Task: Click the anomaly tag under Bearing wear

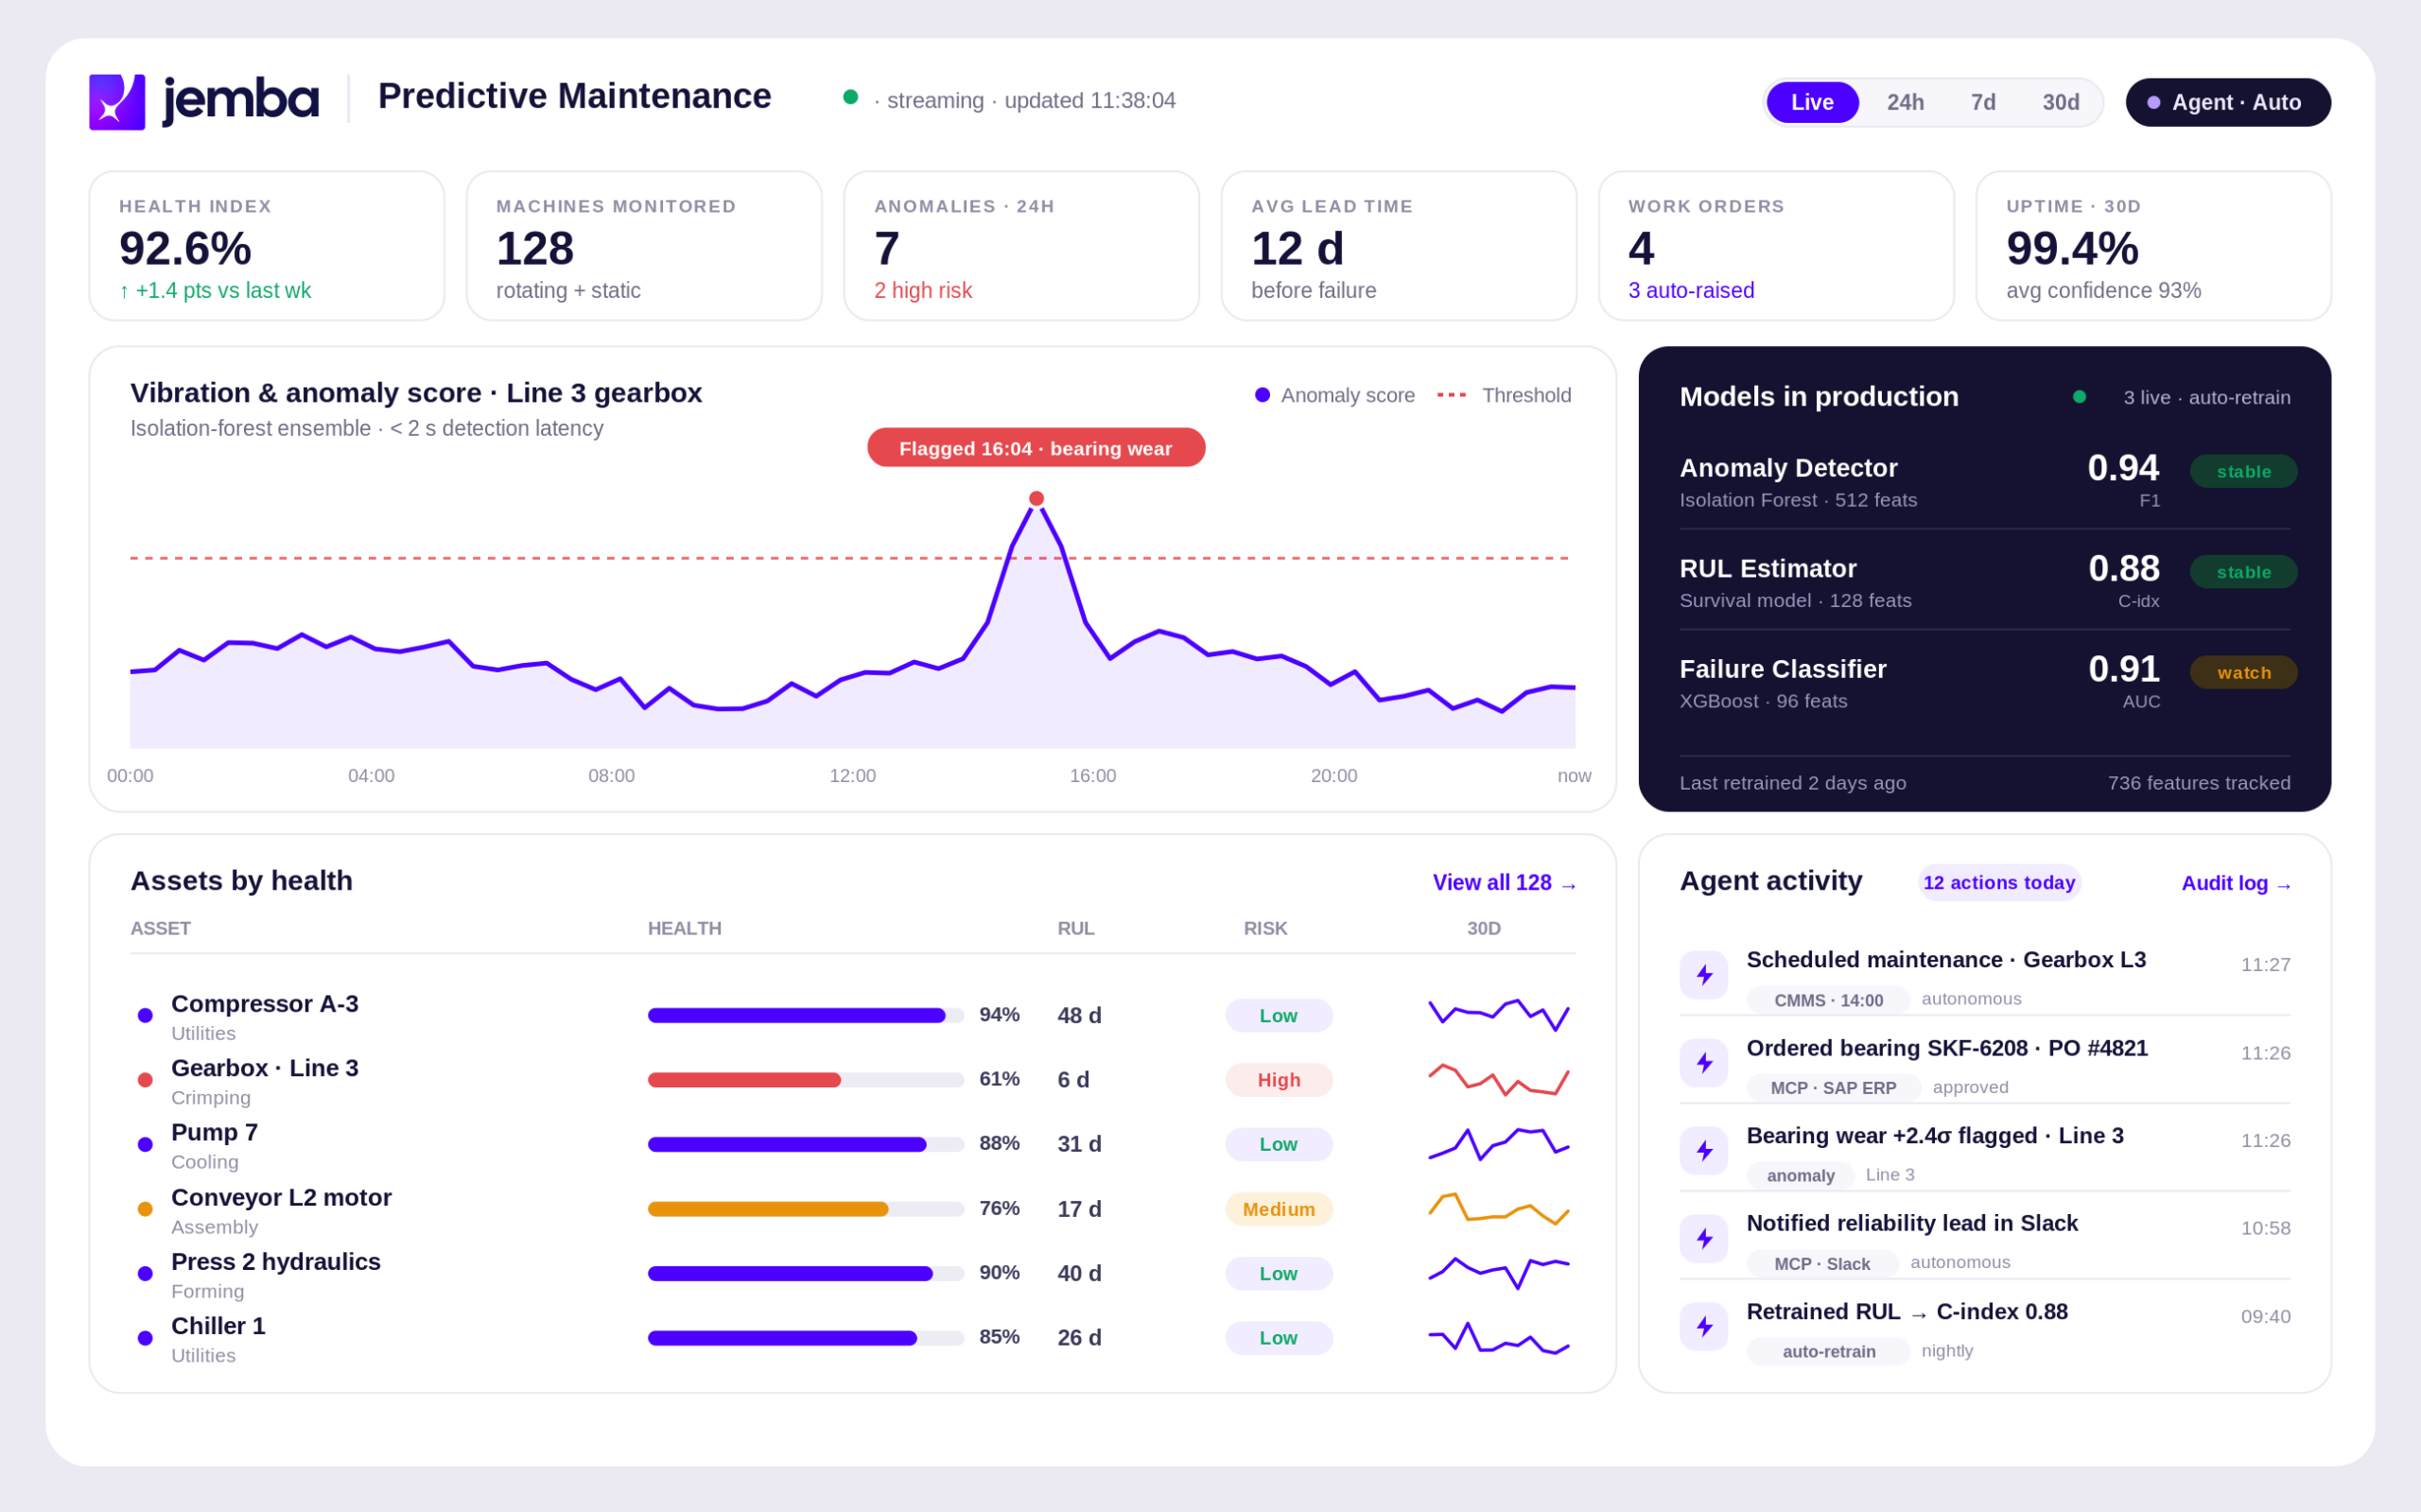Action: 1800,1175
